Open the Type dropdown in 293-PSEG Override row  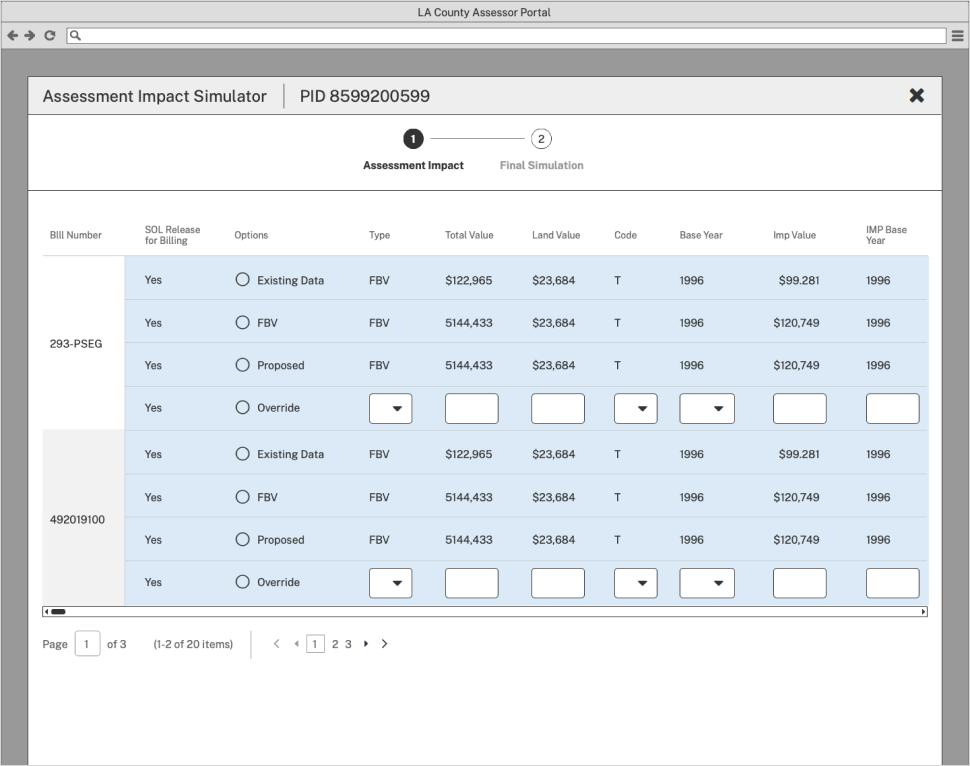pos(390,408)
